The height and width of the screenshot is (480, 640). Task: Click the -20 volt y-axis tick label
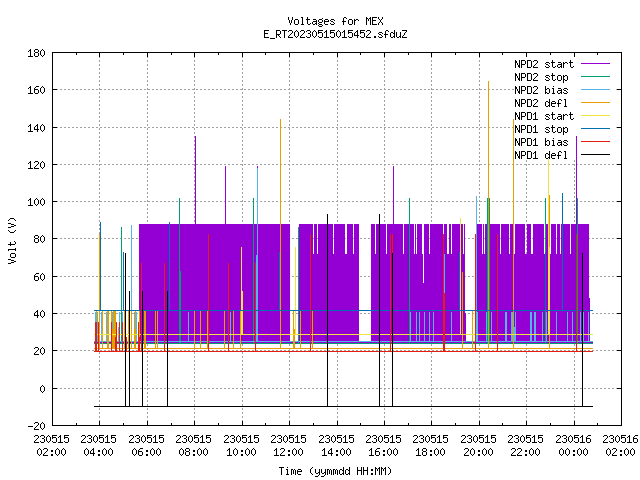(36, 426)
